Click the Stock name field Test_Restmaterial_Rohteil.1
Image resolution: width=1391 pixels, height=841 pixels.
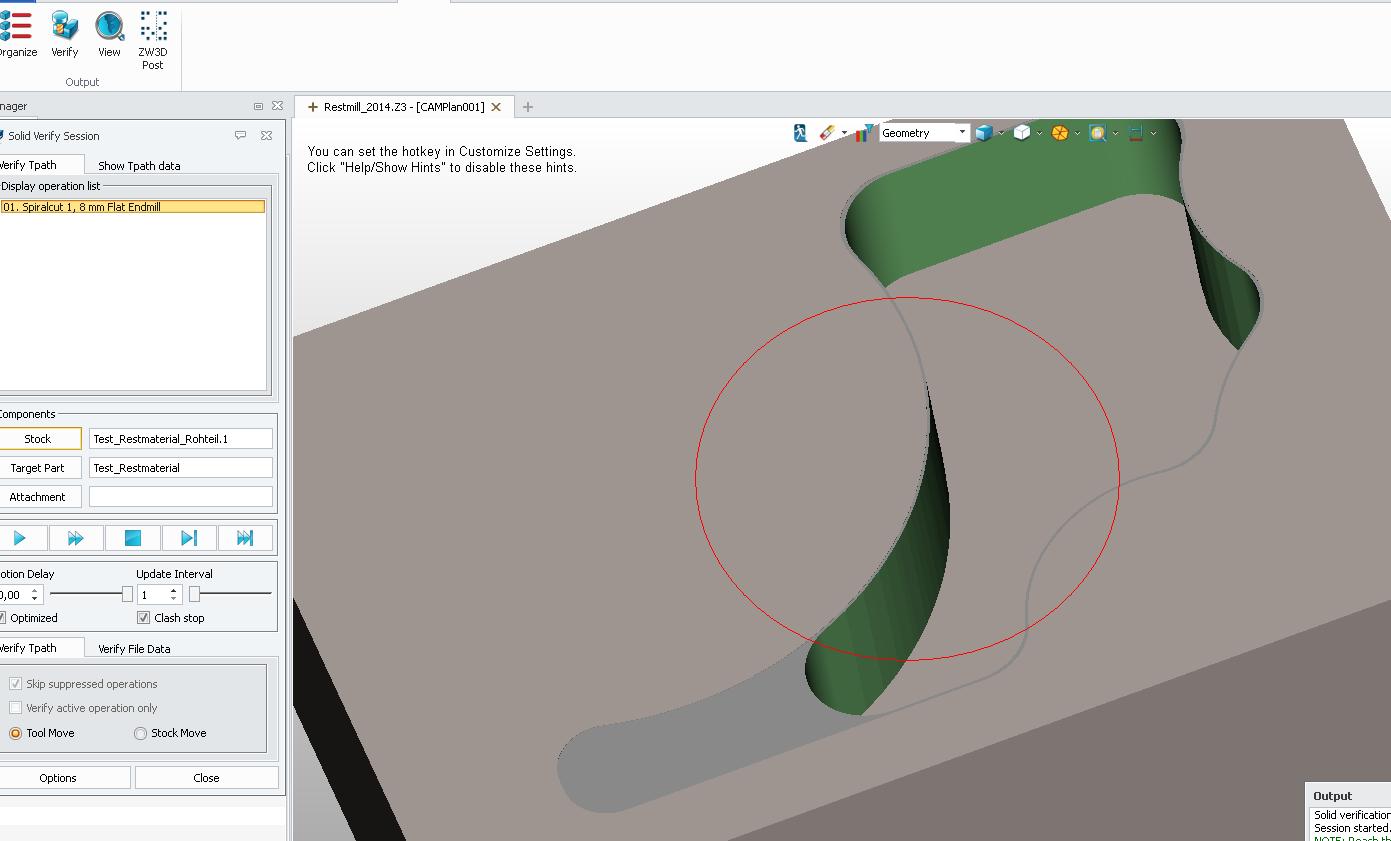tap(181, 439)
